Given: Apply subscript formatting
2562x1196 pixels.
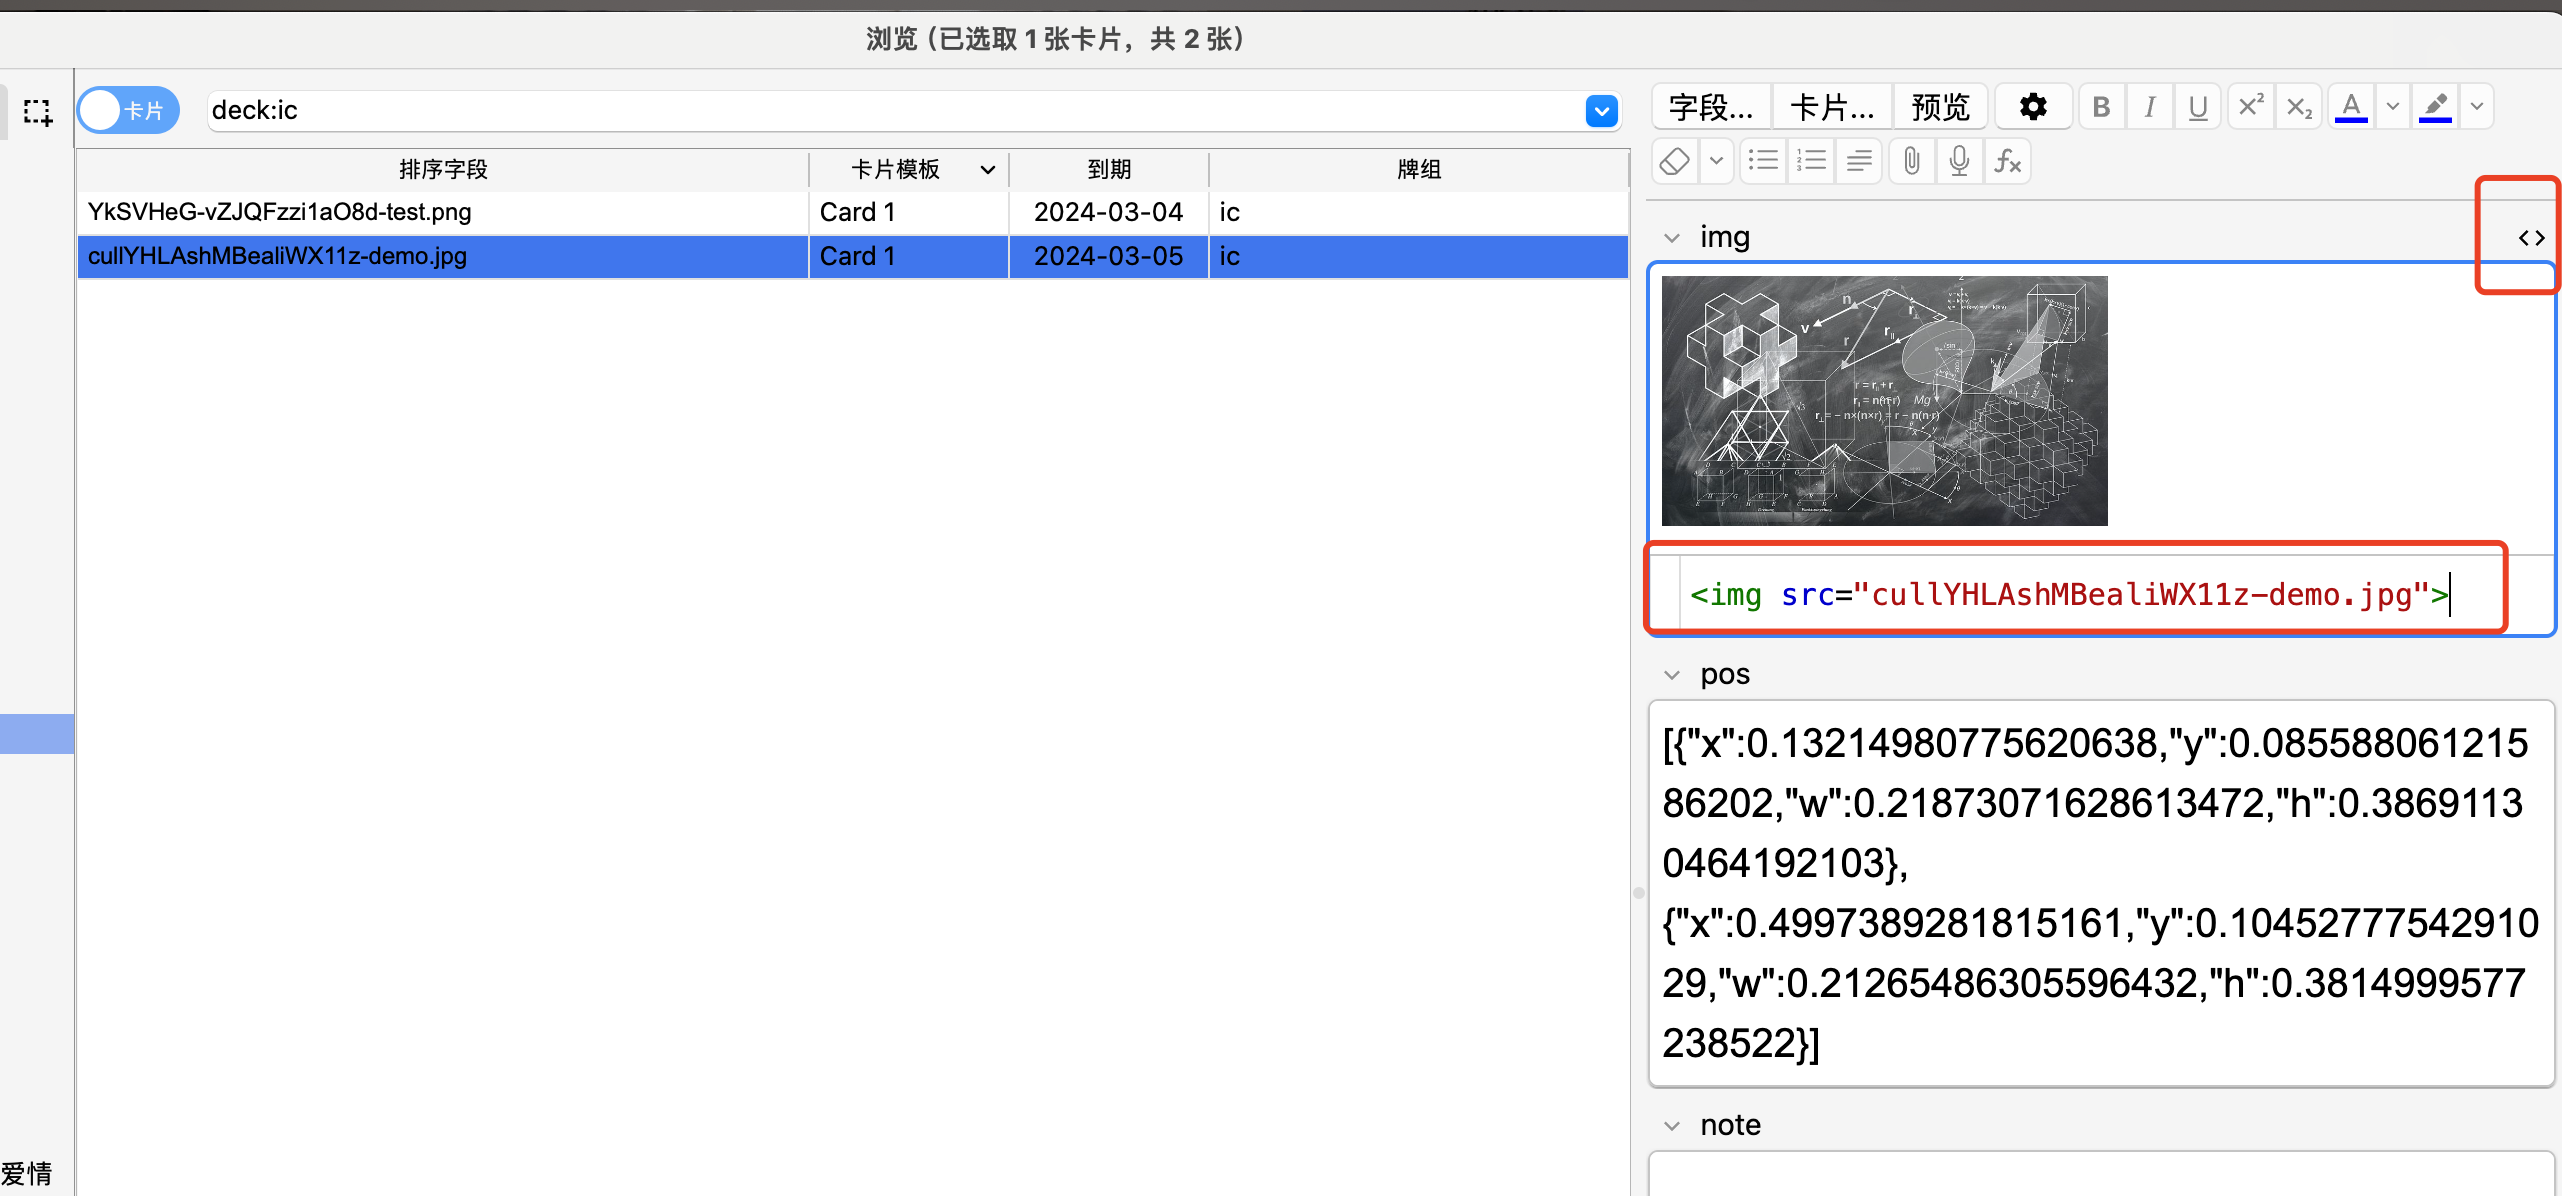Looking at the screenshot, I should tap(2299, 107).
